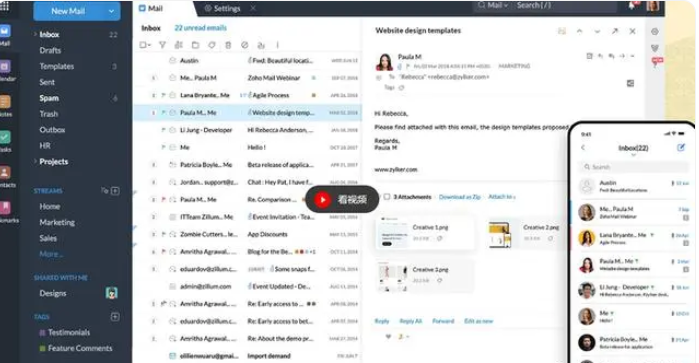Open the Templates folder

57,66
